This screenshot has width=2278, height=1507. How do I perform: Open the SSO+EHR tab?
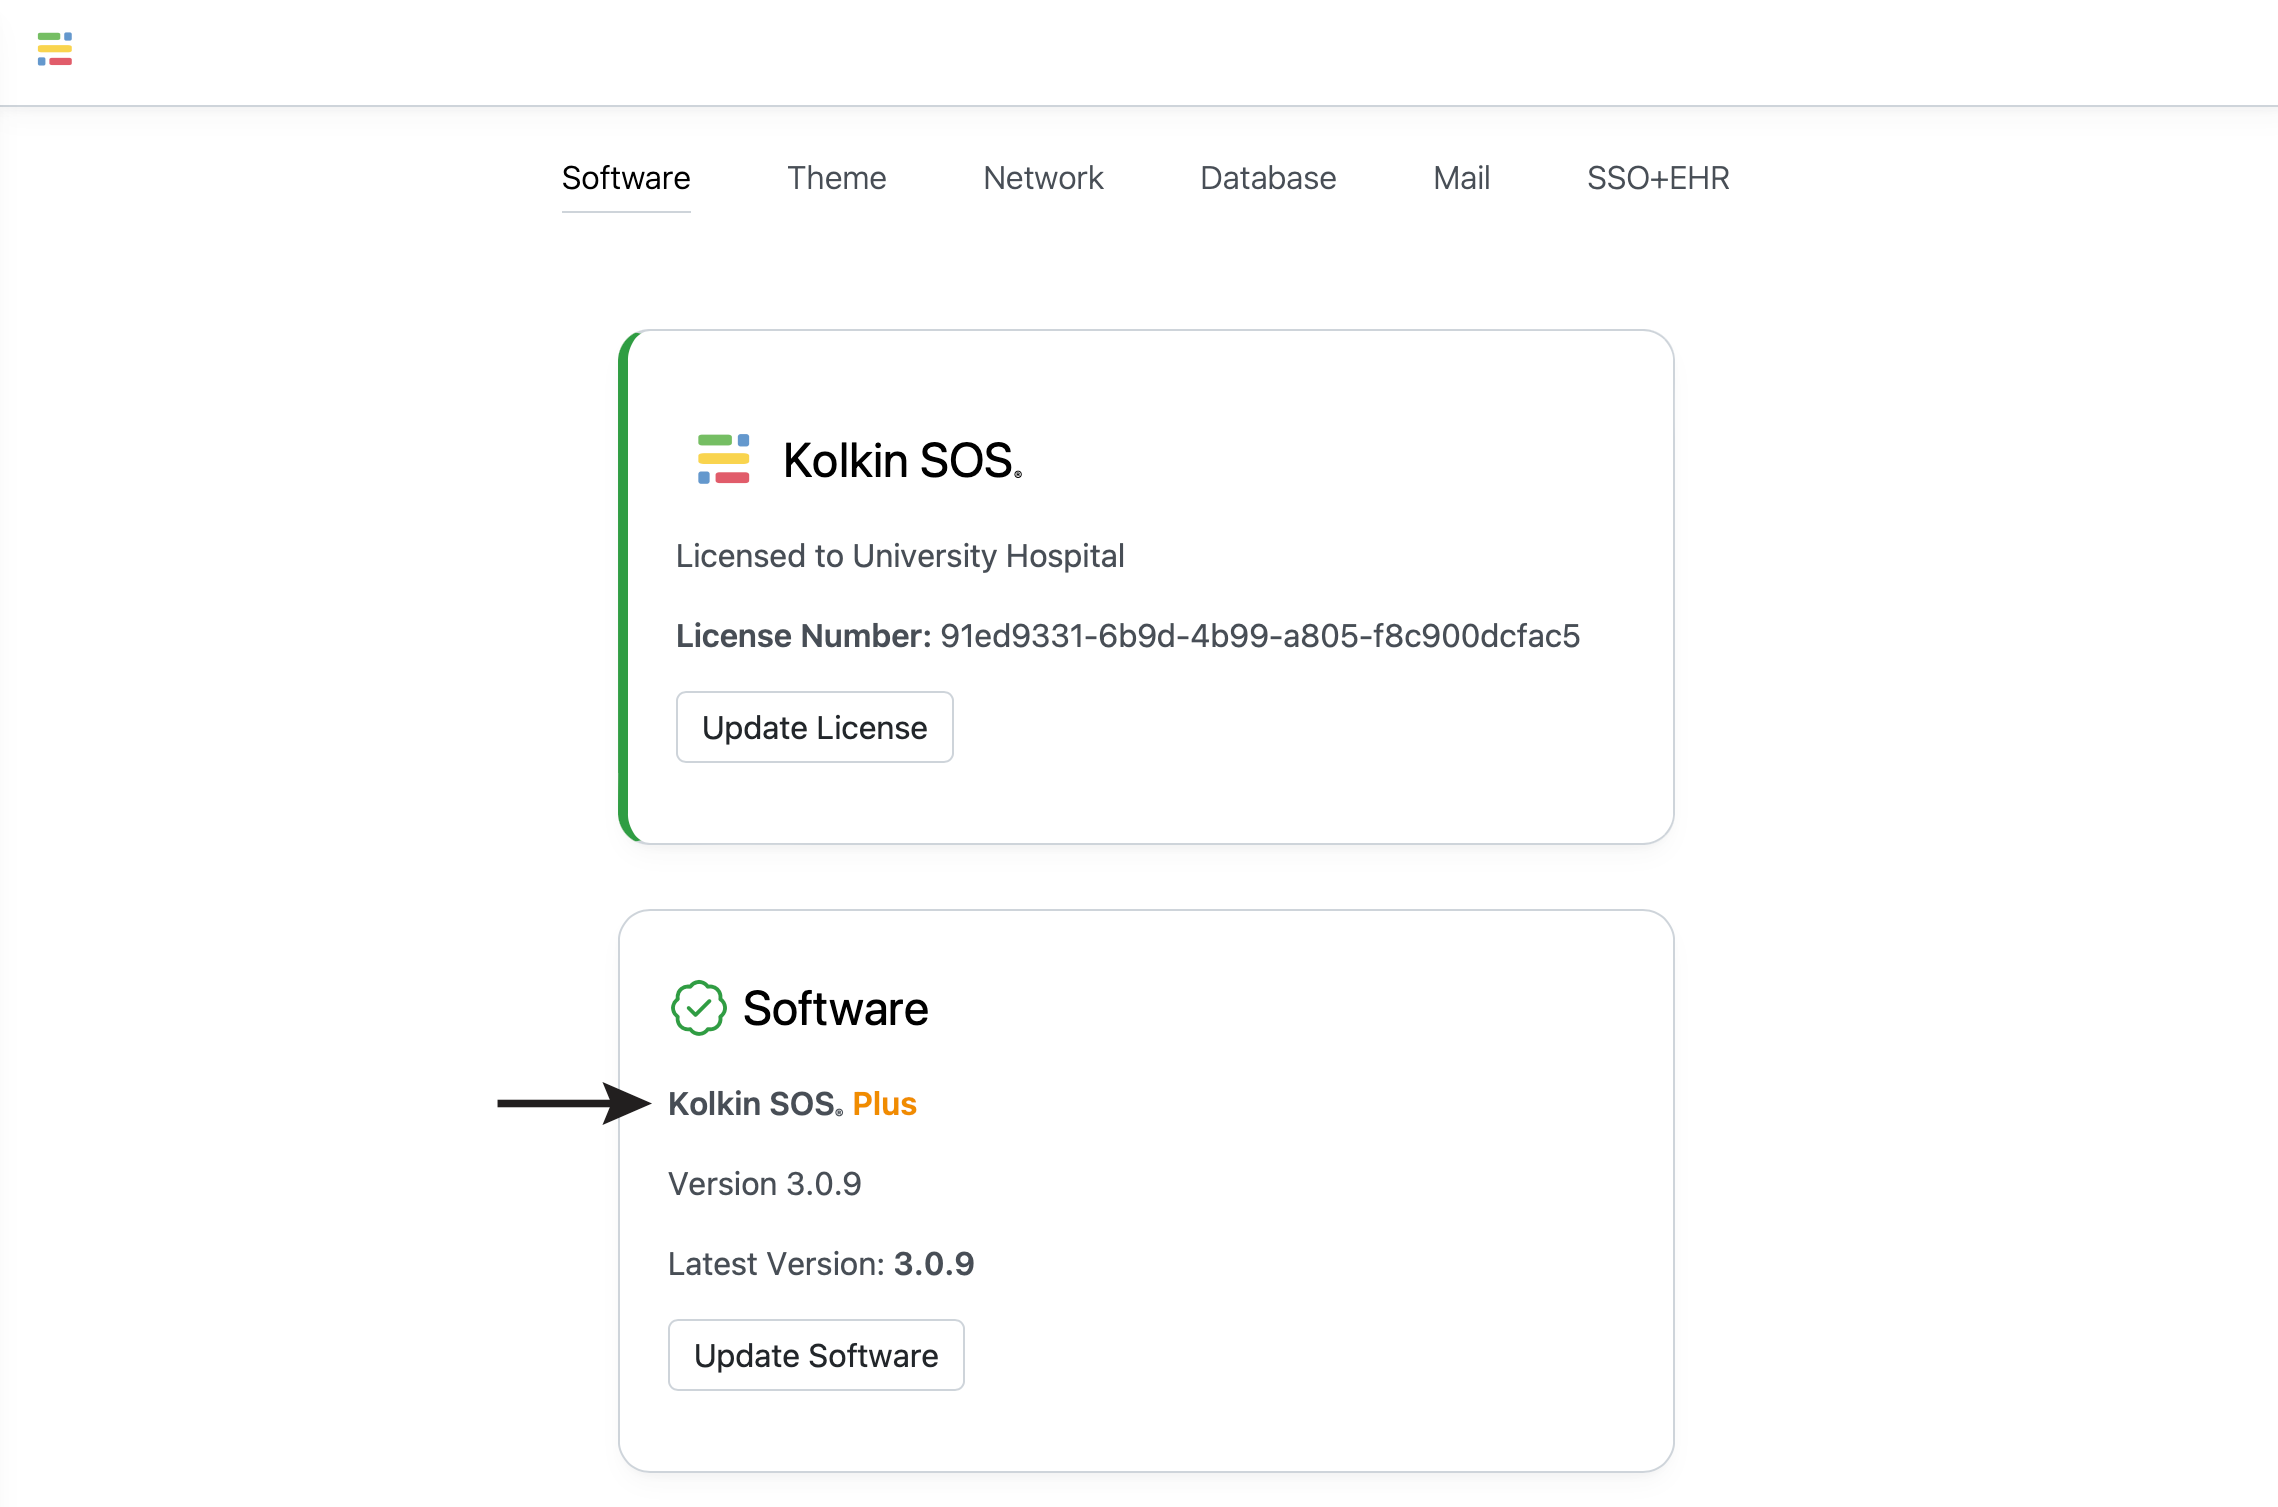pyautogui.click(x=1658, y=178)
